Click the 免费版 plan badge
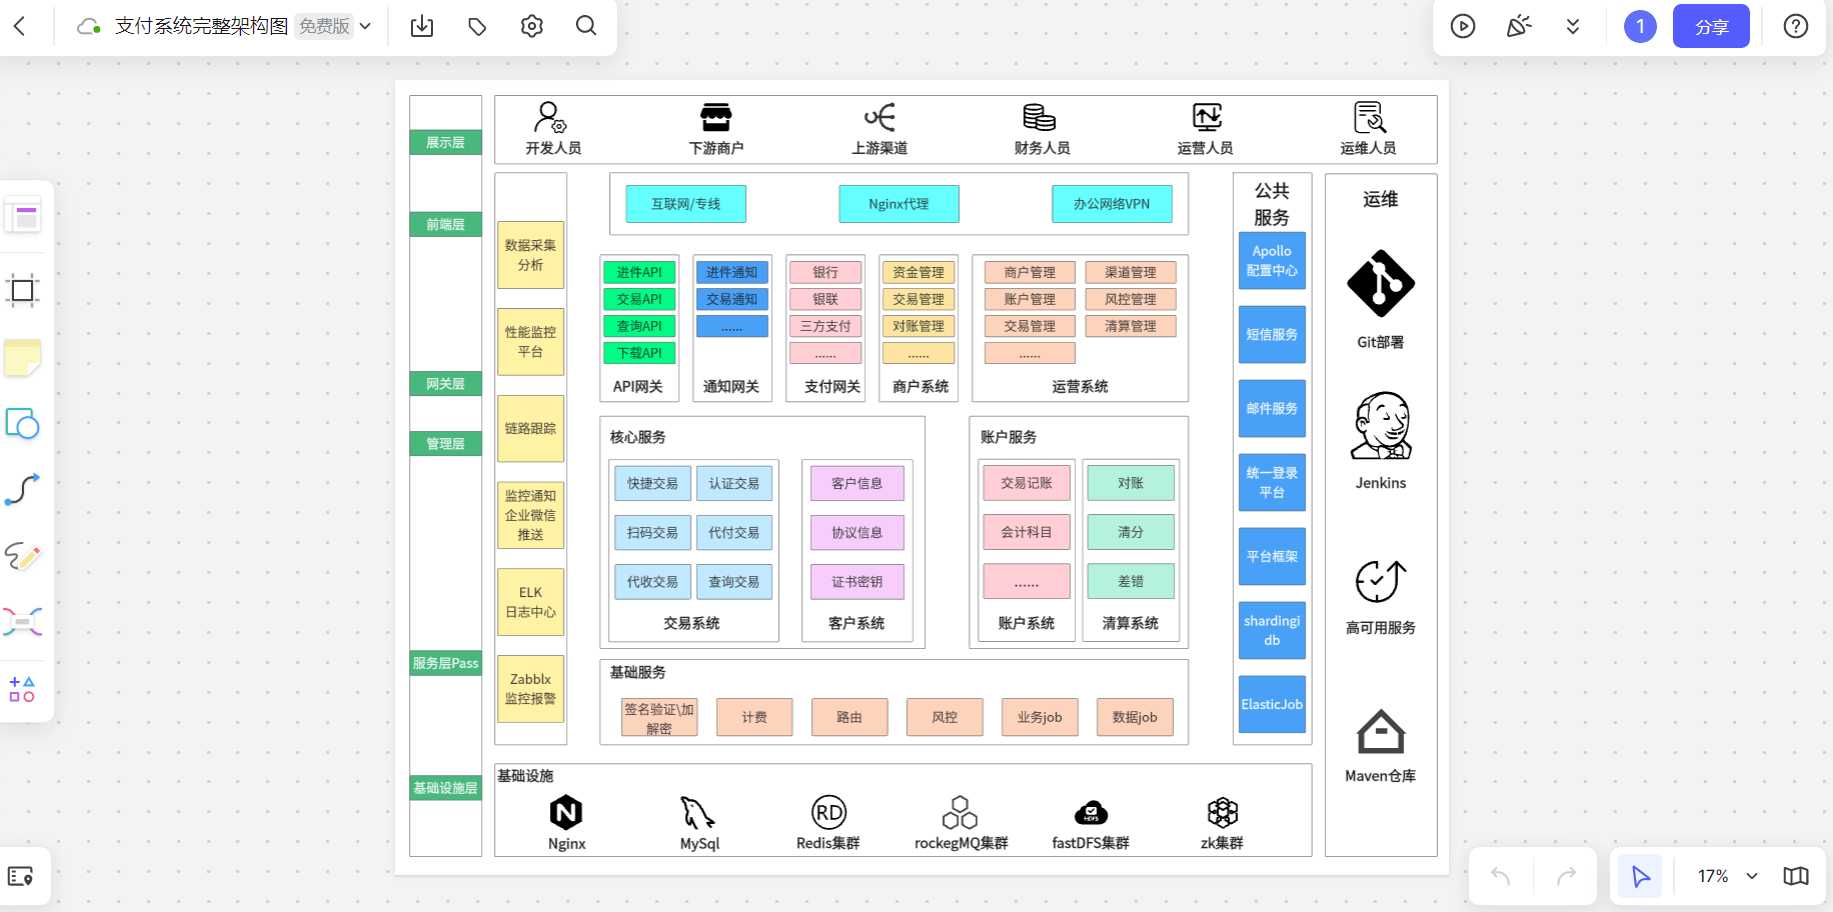The width and height of the screenshot is (1833, 912). [x=324, y=27]
